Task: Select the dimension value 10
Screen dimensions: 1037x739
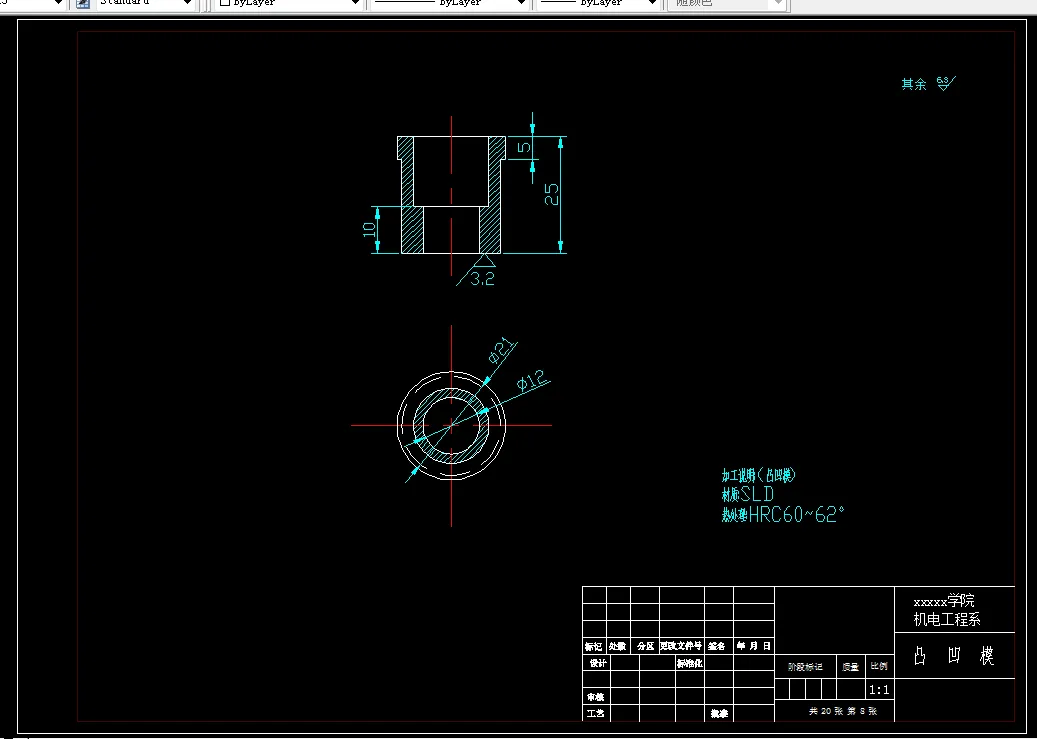Action: click(x=369, y=230)
